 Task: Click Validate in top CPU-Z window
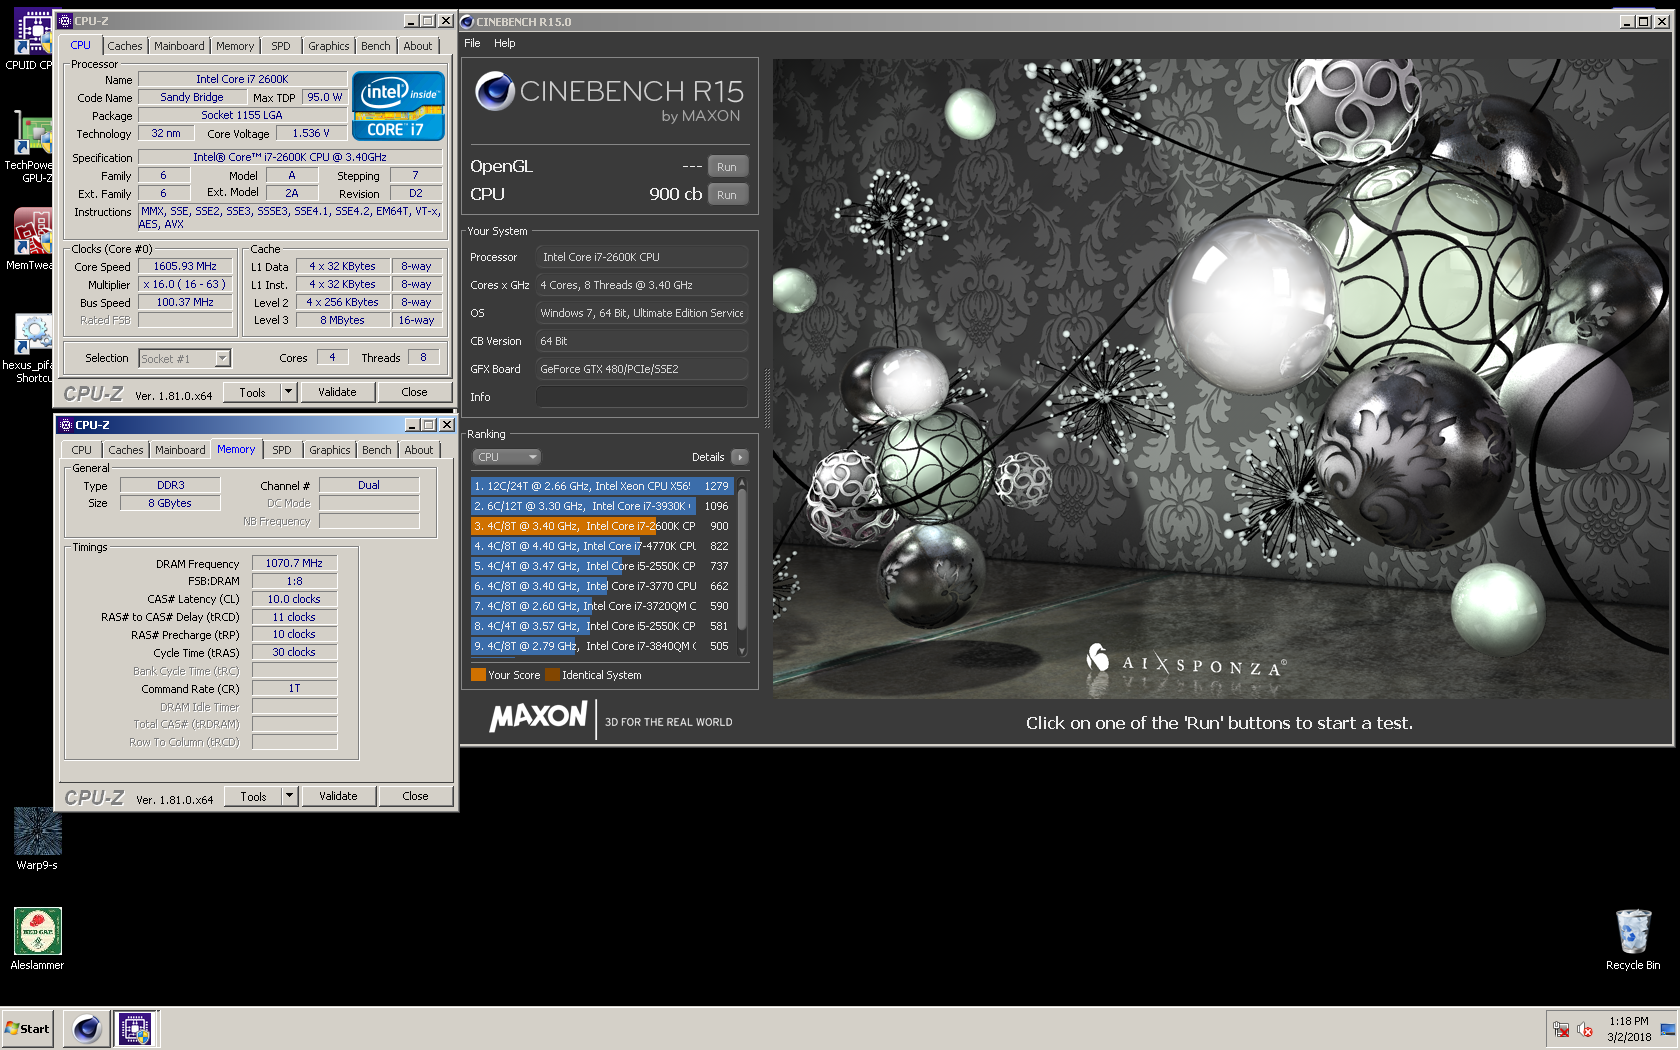click(337, 392)
